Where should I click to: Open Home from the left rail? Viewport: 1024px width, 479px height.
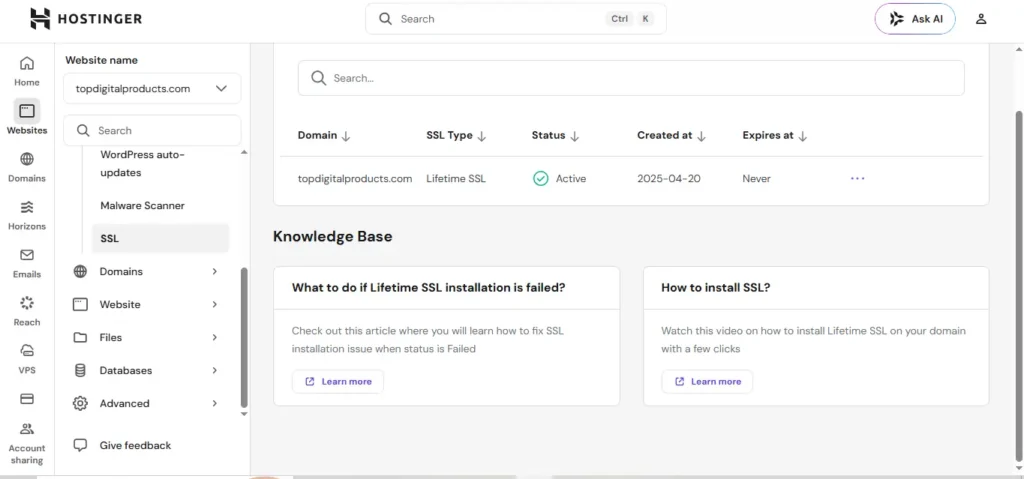pyautogui.click(x=27, y=71)
